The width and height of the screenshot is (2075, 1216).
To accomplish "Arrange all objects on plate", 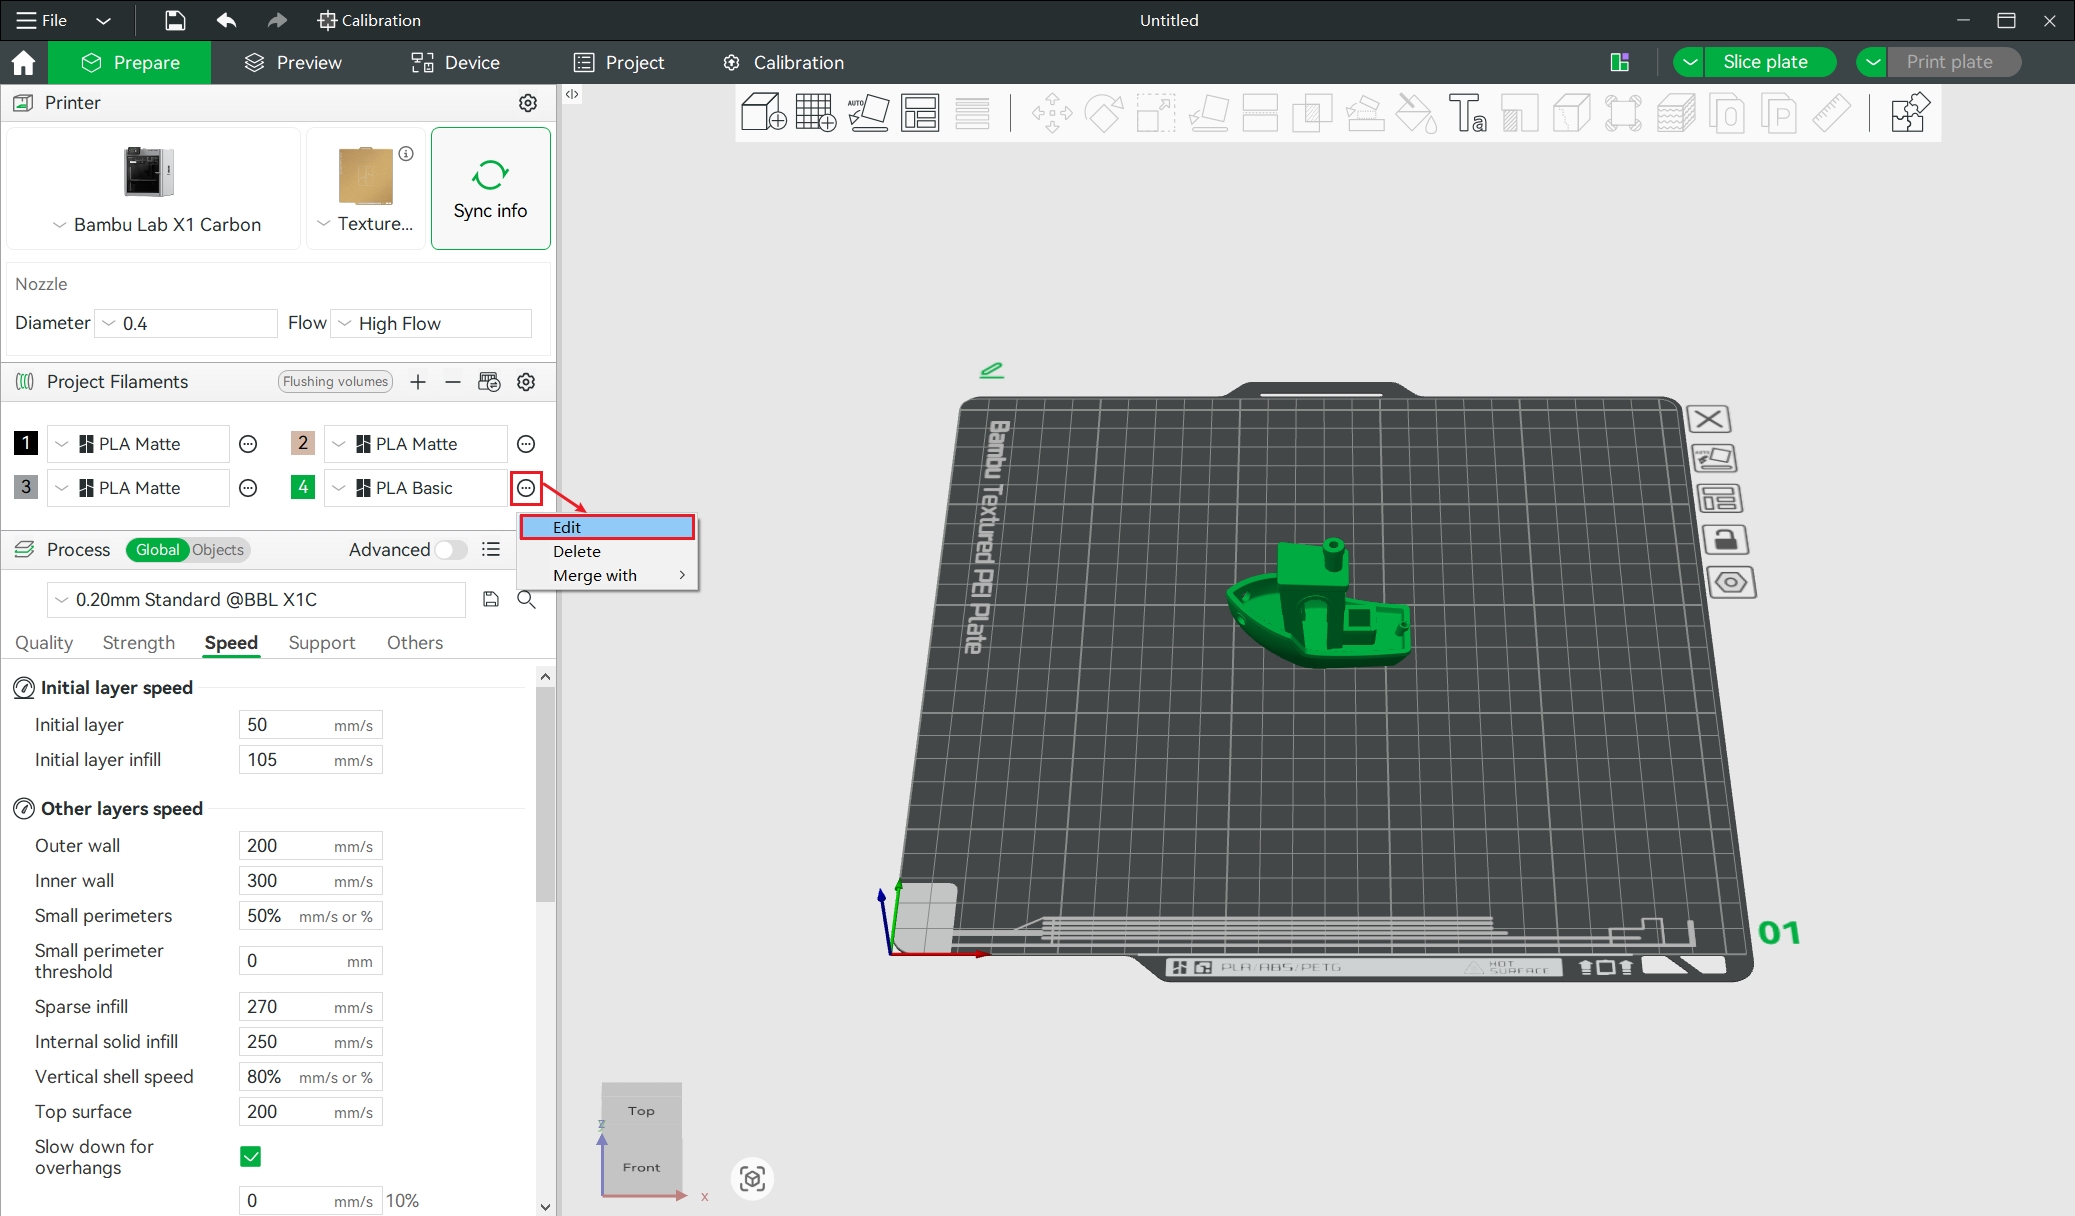I will 920,113.
